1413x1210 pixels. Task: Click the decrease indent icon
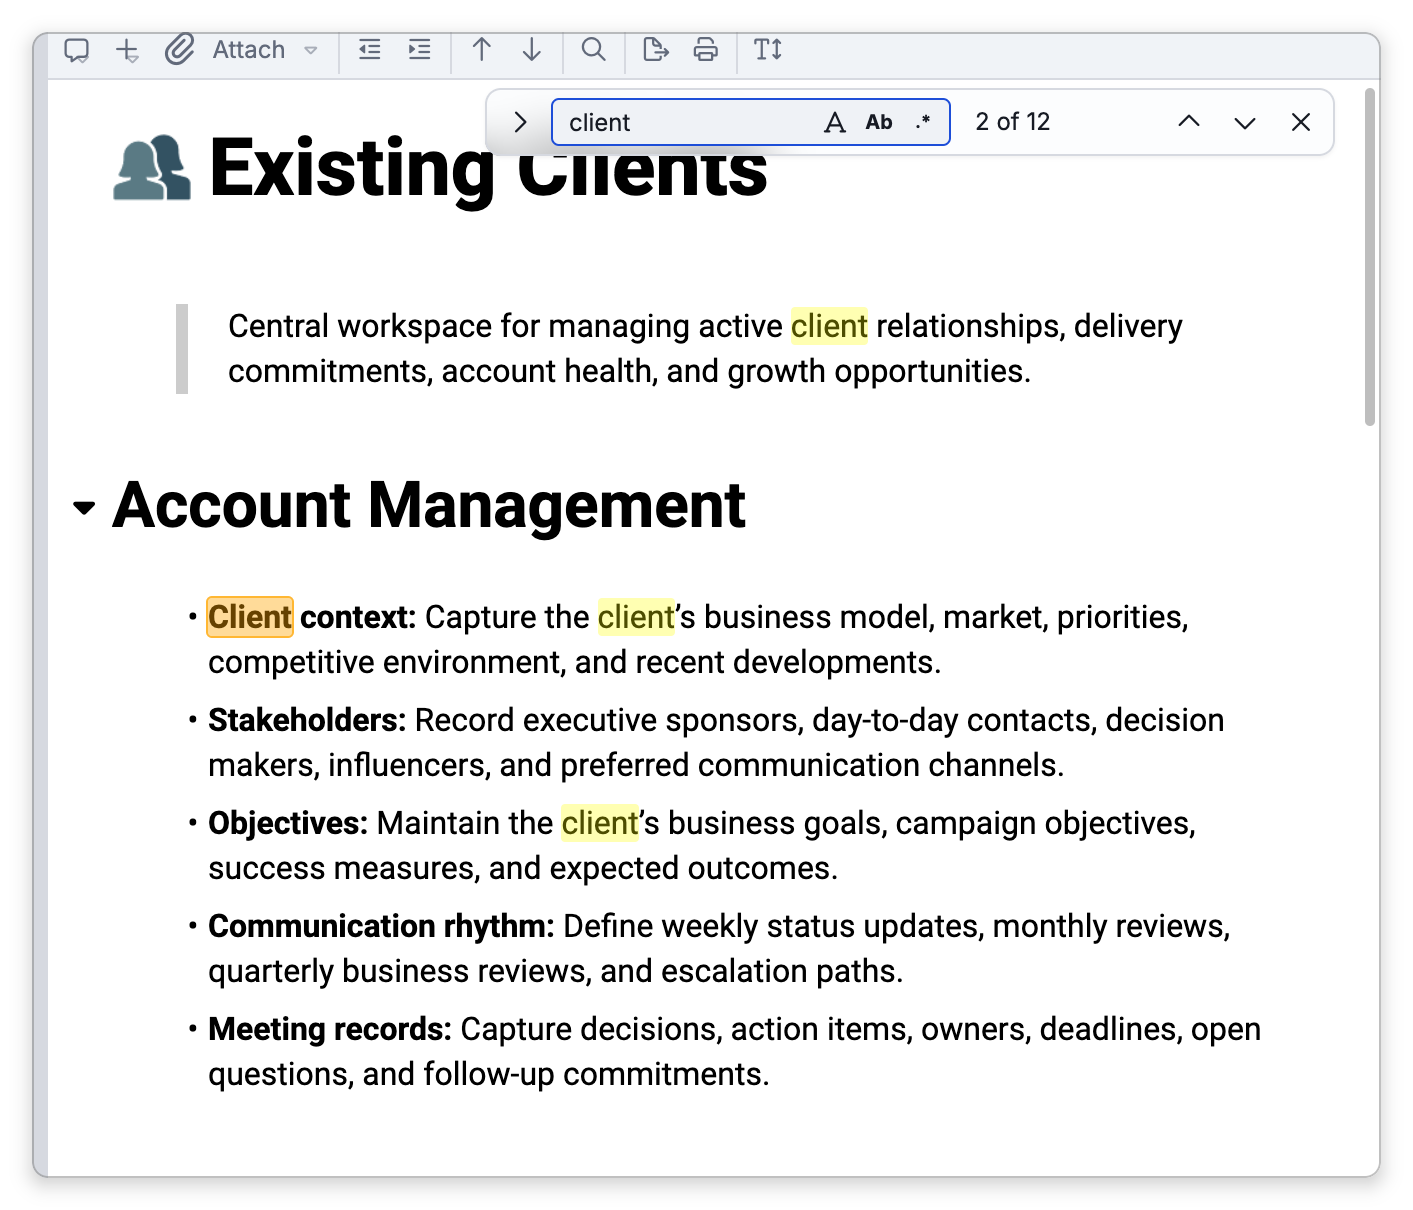pyautogui.click(x=370, y=49)
